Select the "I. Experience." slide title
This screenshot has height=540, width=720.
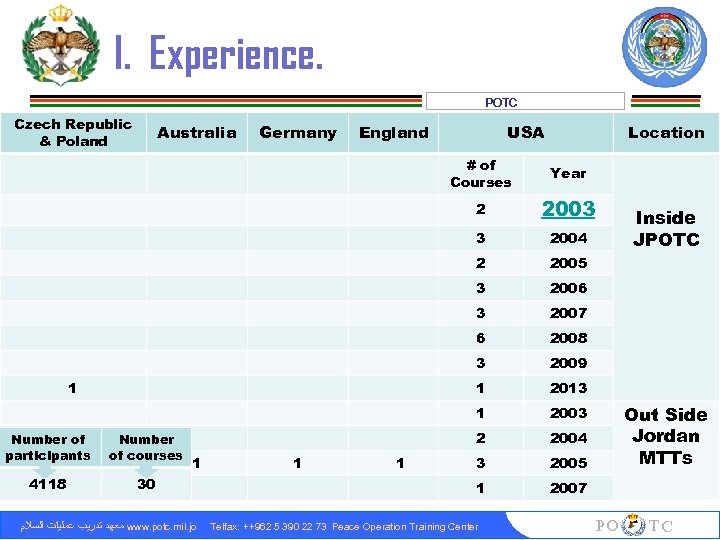(x=219, y=54)
